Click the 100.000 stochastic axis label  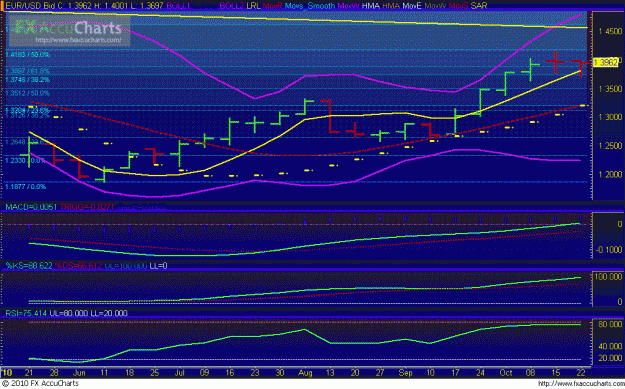point(608,277)
